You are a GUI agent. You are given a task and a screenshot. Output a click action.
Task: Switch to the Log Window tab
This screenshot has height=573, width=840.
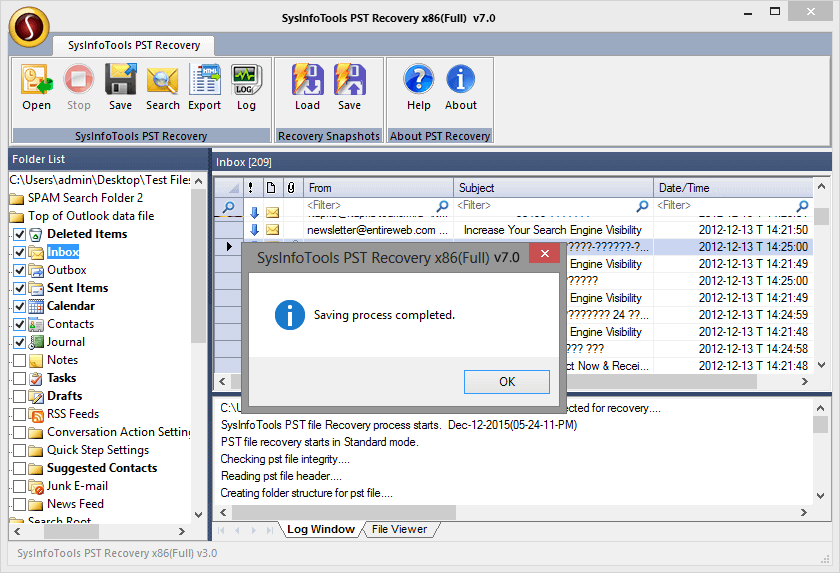click(x=321, y=529)
